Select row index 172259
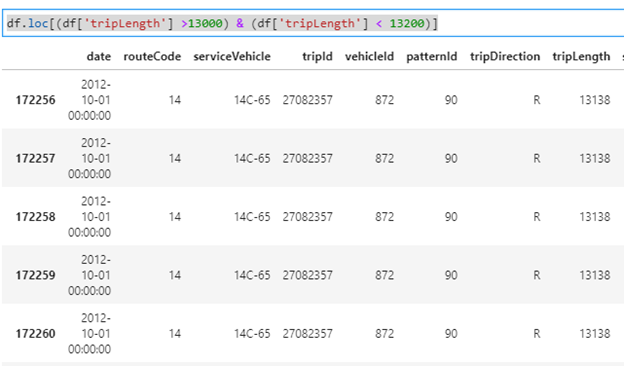The width and height of the screenshot is (624, 366). [35, 275]
